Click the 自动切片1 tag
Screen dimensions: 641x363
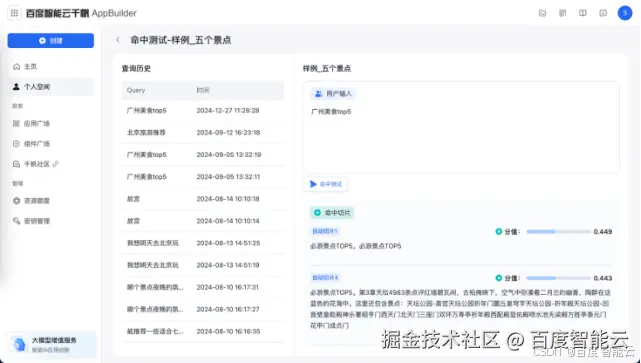(325, 231)
